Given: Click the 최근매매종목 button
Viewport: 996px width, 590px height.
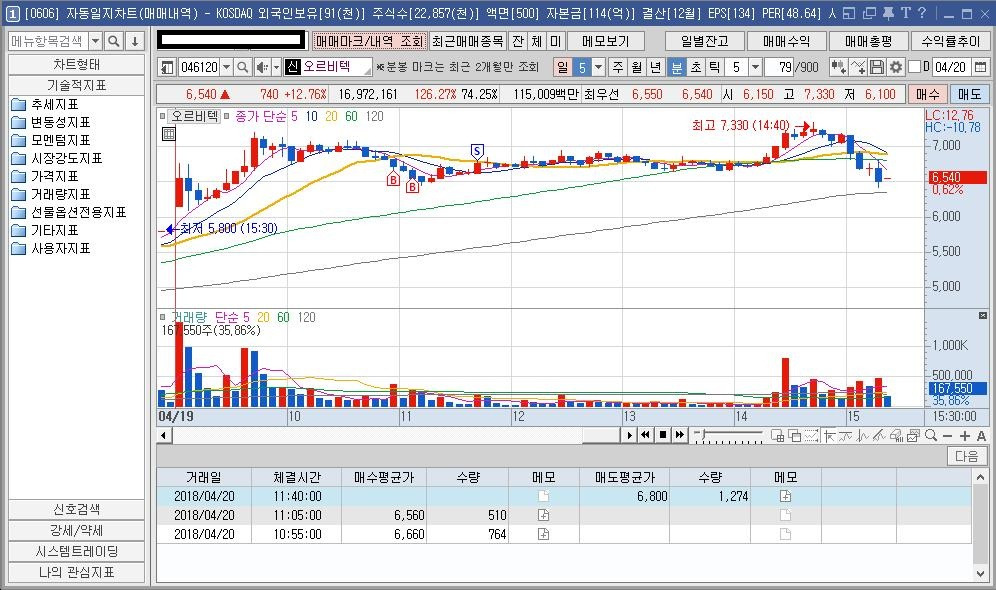Looking at the screenshot, I should (468, 41).
